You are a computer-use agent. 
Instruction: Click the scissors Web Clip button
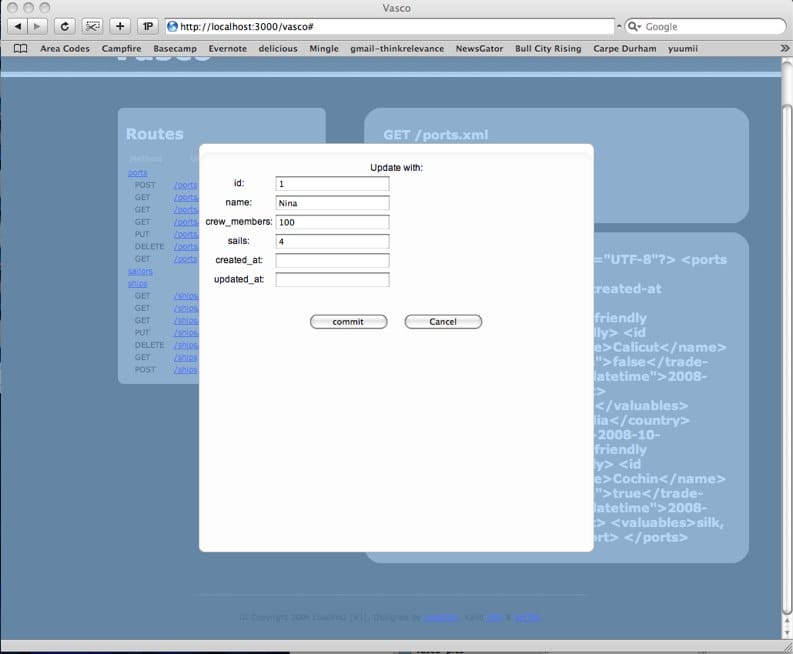(x=92, y=26)
